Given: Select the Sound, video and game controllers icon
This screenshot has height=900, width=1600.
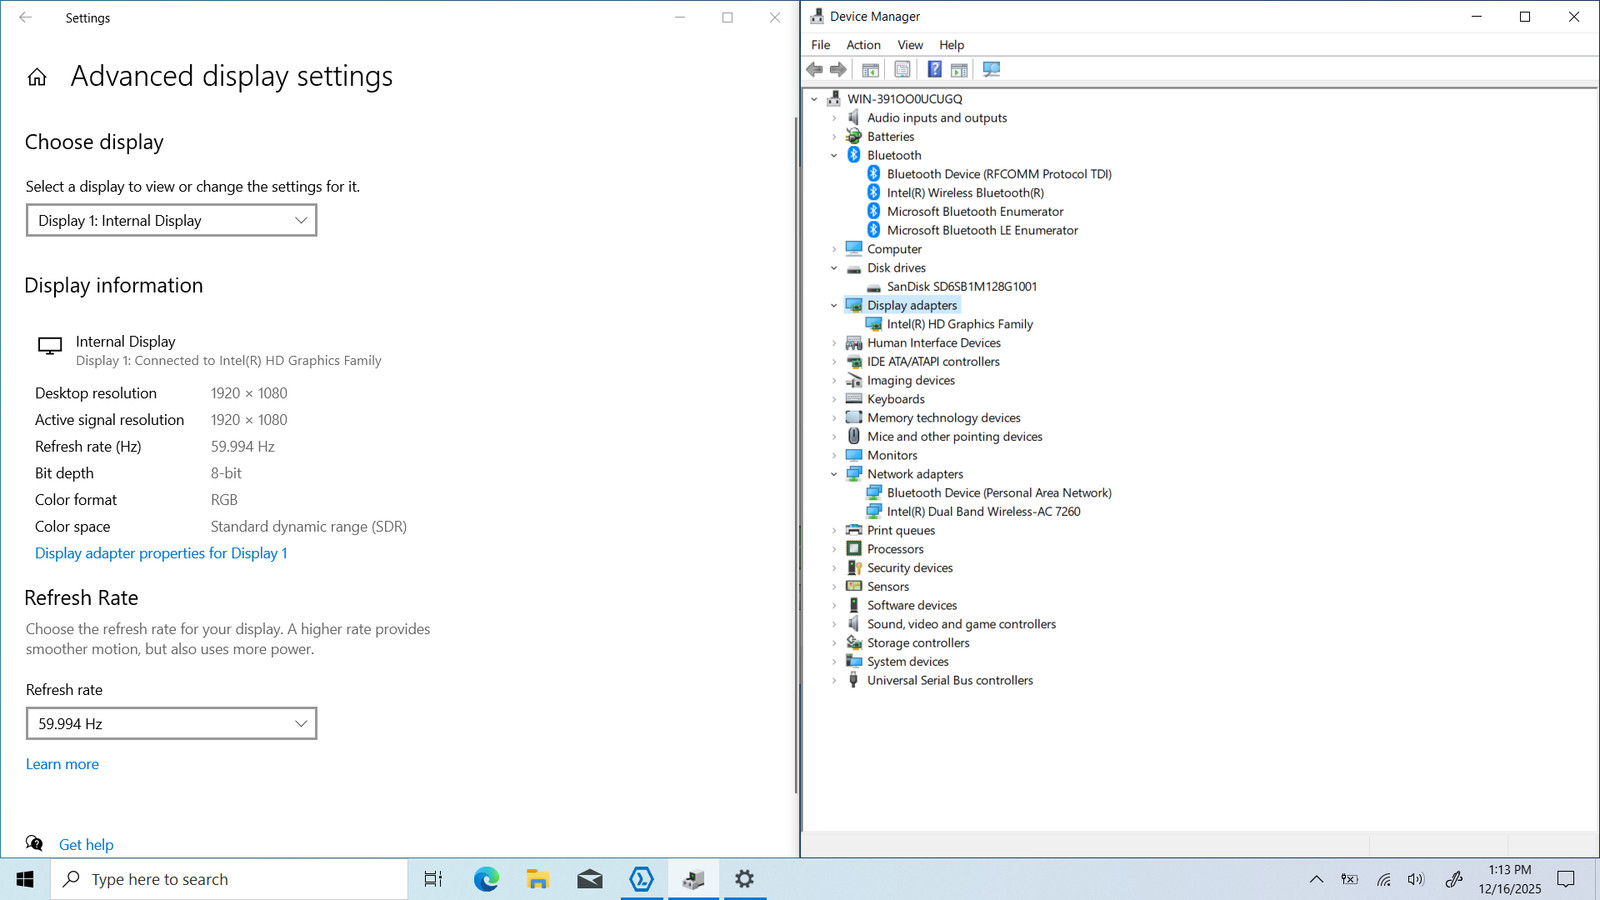Looking at the screenshot, I should tap(854, 624).
